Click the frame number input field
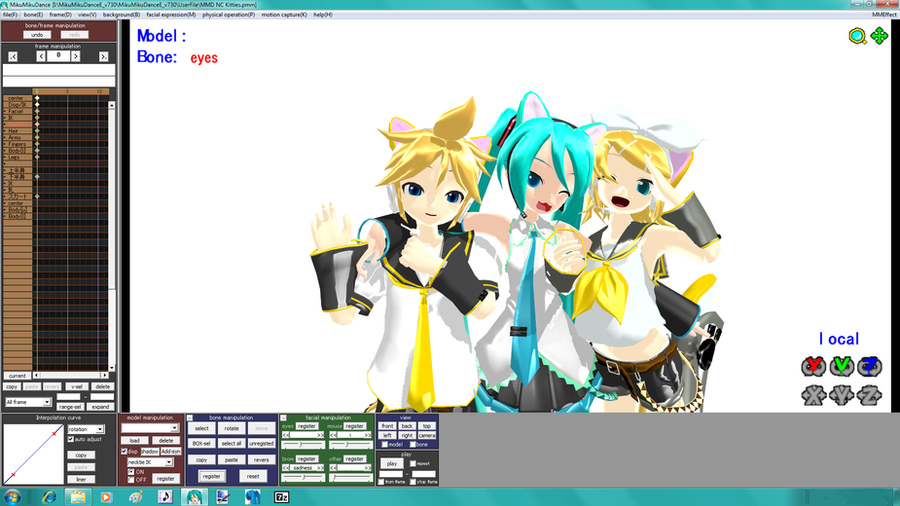The image size is (900, 506). pyautogui.click(x=58, y=56)
